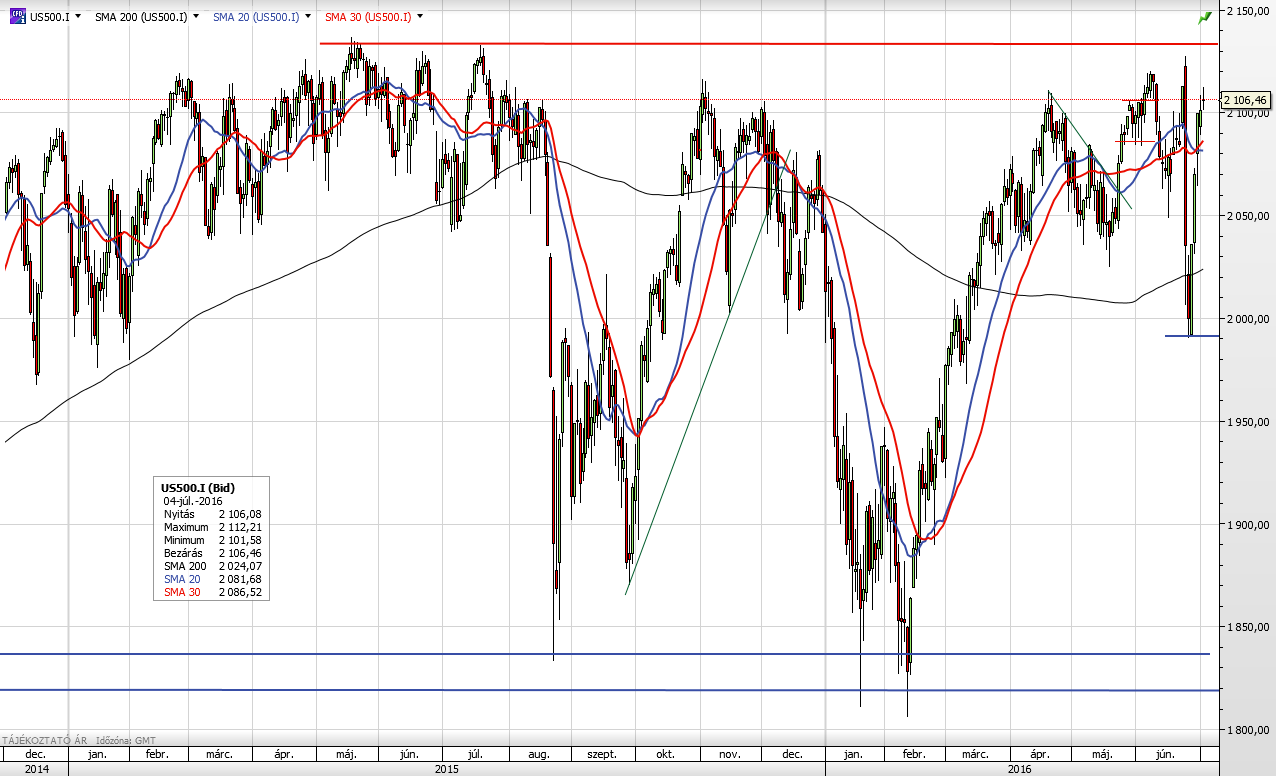Click the red SMA 30 2 086,52 row
The image size is (1276, 776).
click(212, 592)
